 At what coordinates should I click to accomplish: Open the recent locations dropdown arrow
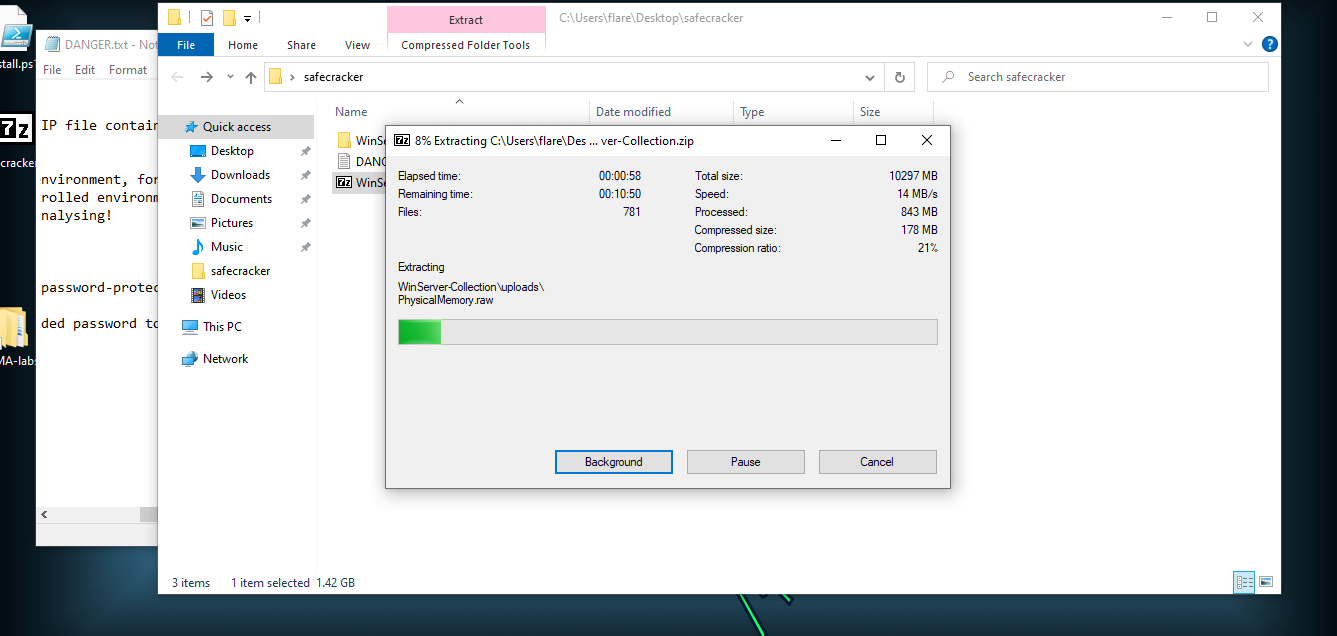click(x=229, y=77)
